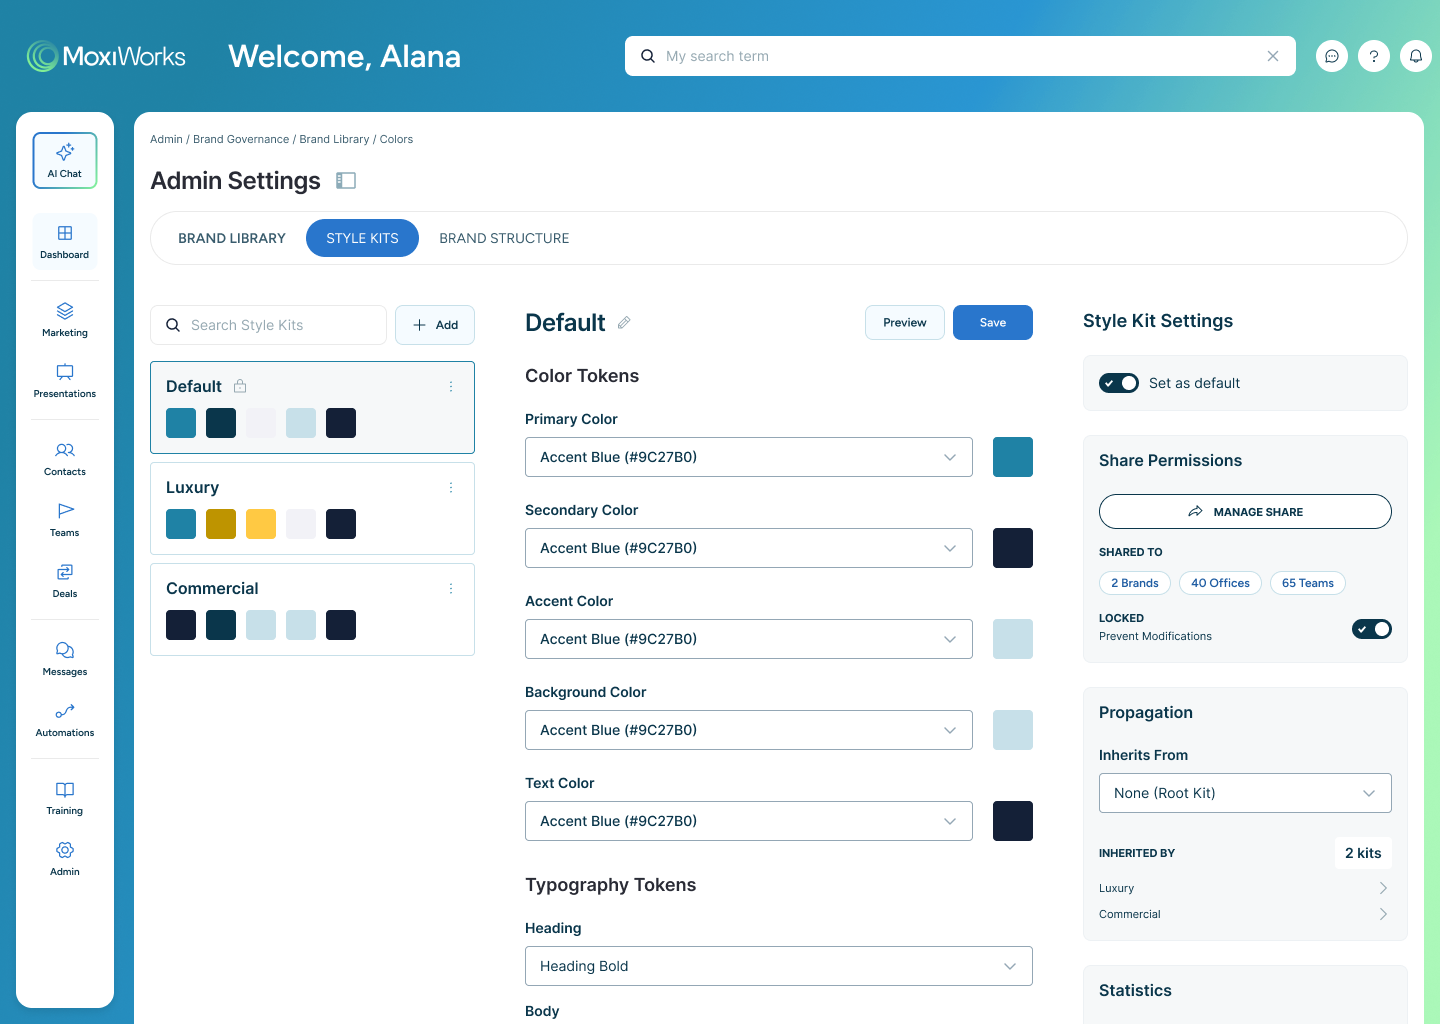Open Background Color dropdown
Viewport: 1440px width, 1024px height.
pyautogui.click(x=749, y=730)
